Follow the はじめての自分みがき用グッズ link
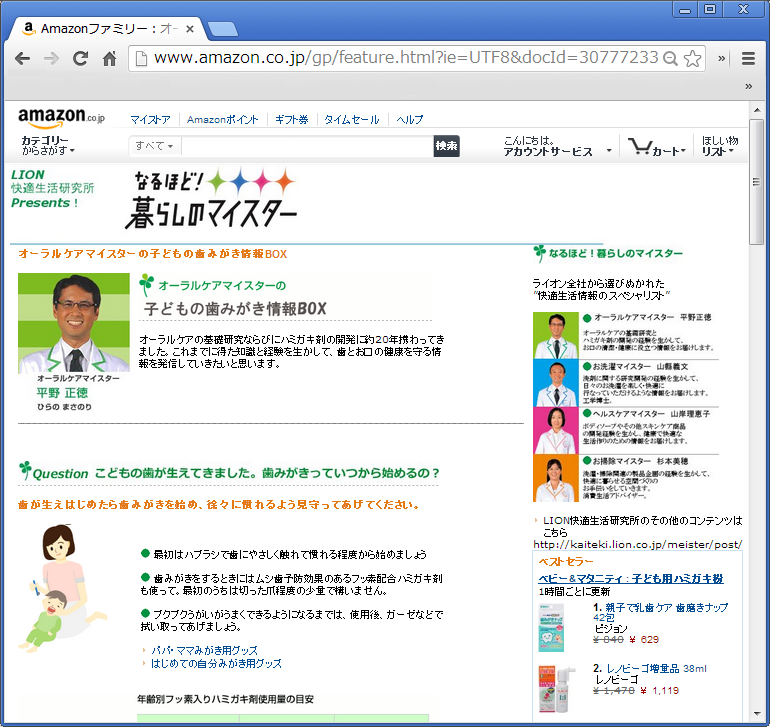 coord(217,663)
